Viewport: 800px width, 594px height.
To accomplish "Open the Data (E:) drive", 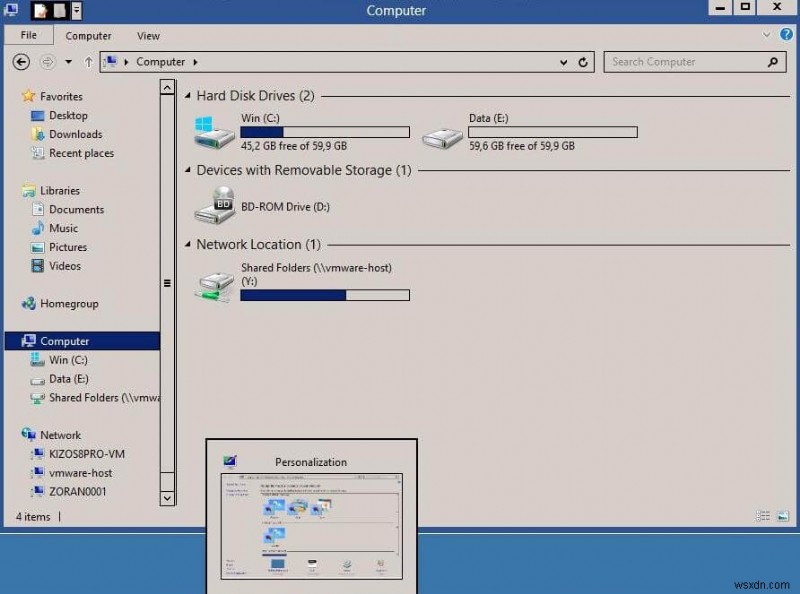I will (x=442, y=131).
